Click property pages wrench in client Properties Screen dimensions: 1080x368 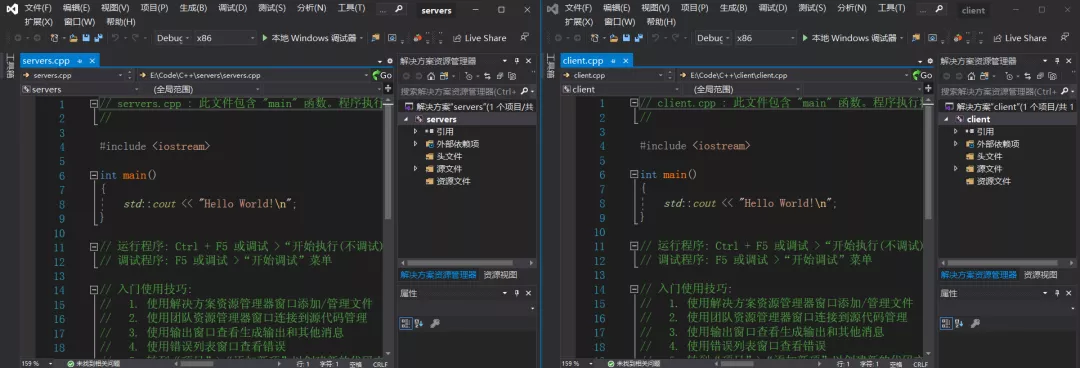click(975, 323)
